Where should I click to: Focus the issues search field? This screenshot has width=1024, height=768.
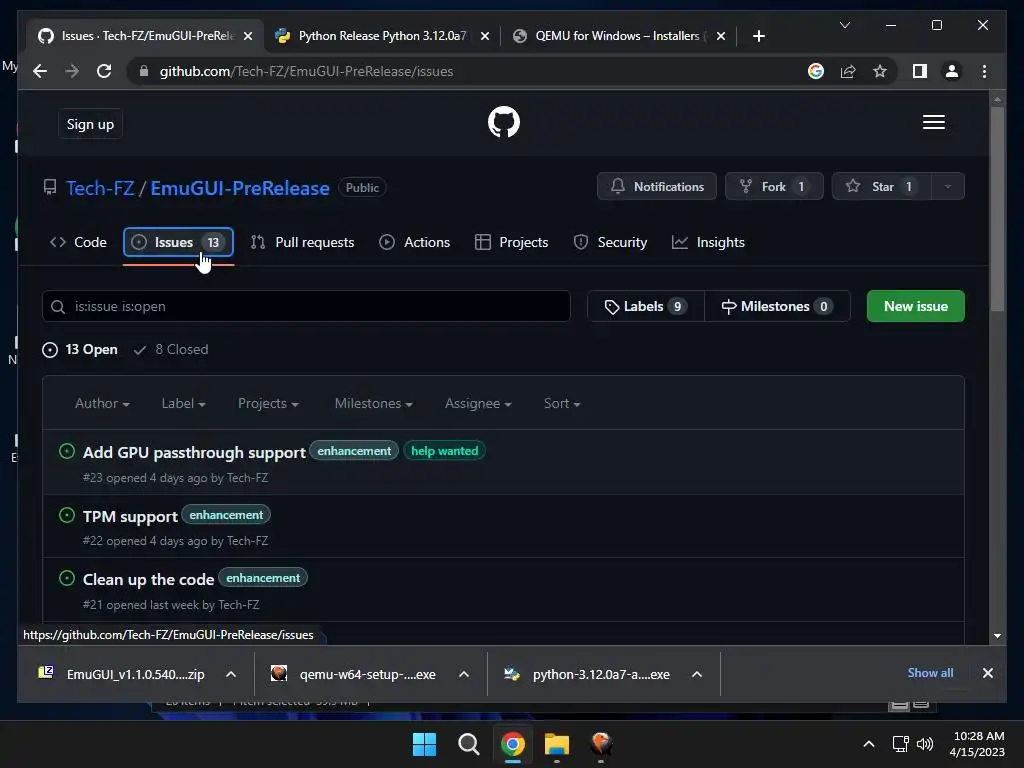click(306, 306)
